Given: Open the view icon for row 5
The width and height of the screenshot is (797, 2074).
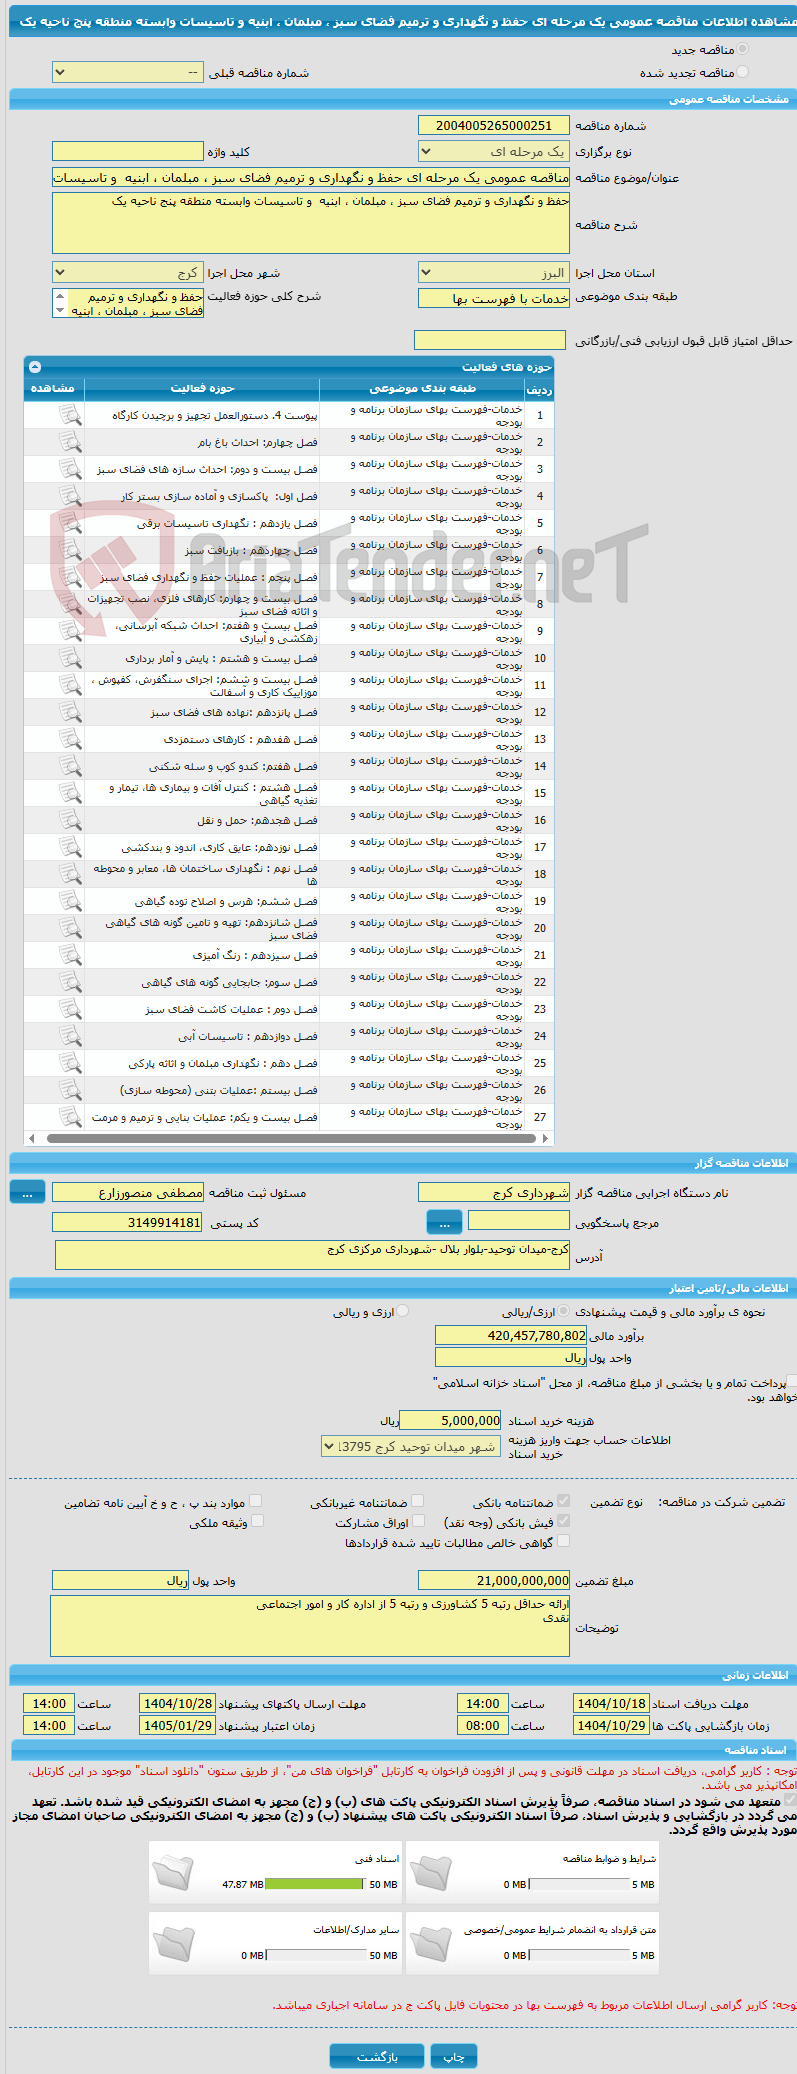Looking at the screenshot, I should click(x=70, y=523).
